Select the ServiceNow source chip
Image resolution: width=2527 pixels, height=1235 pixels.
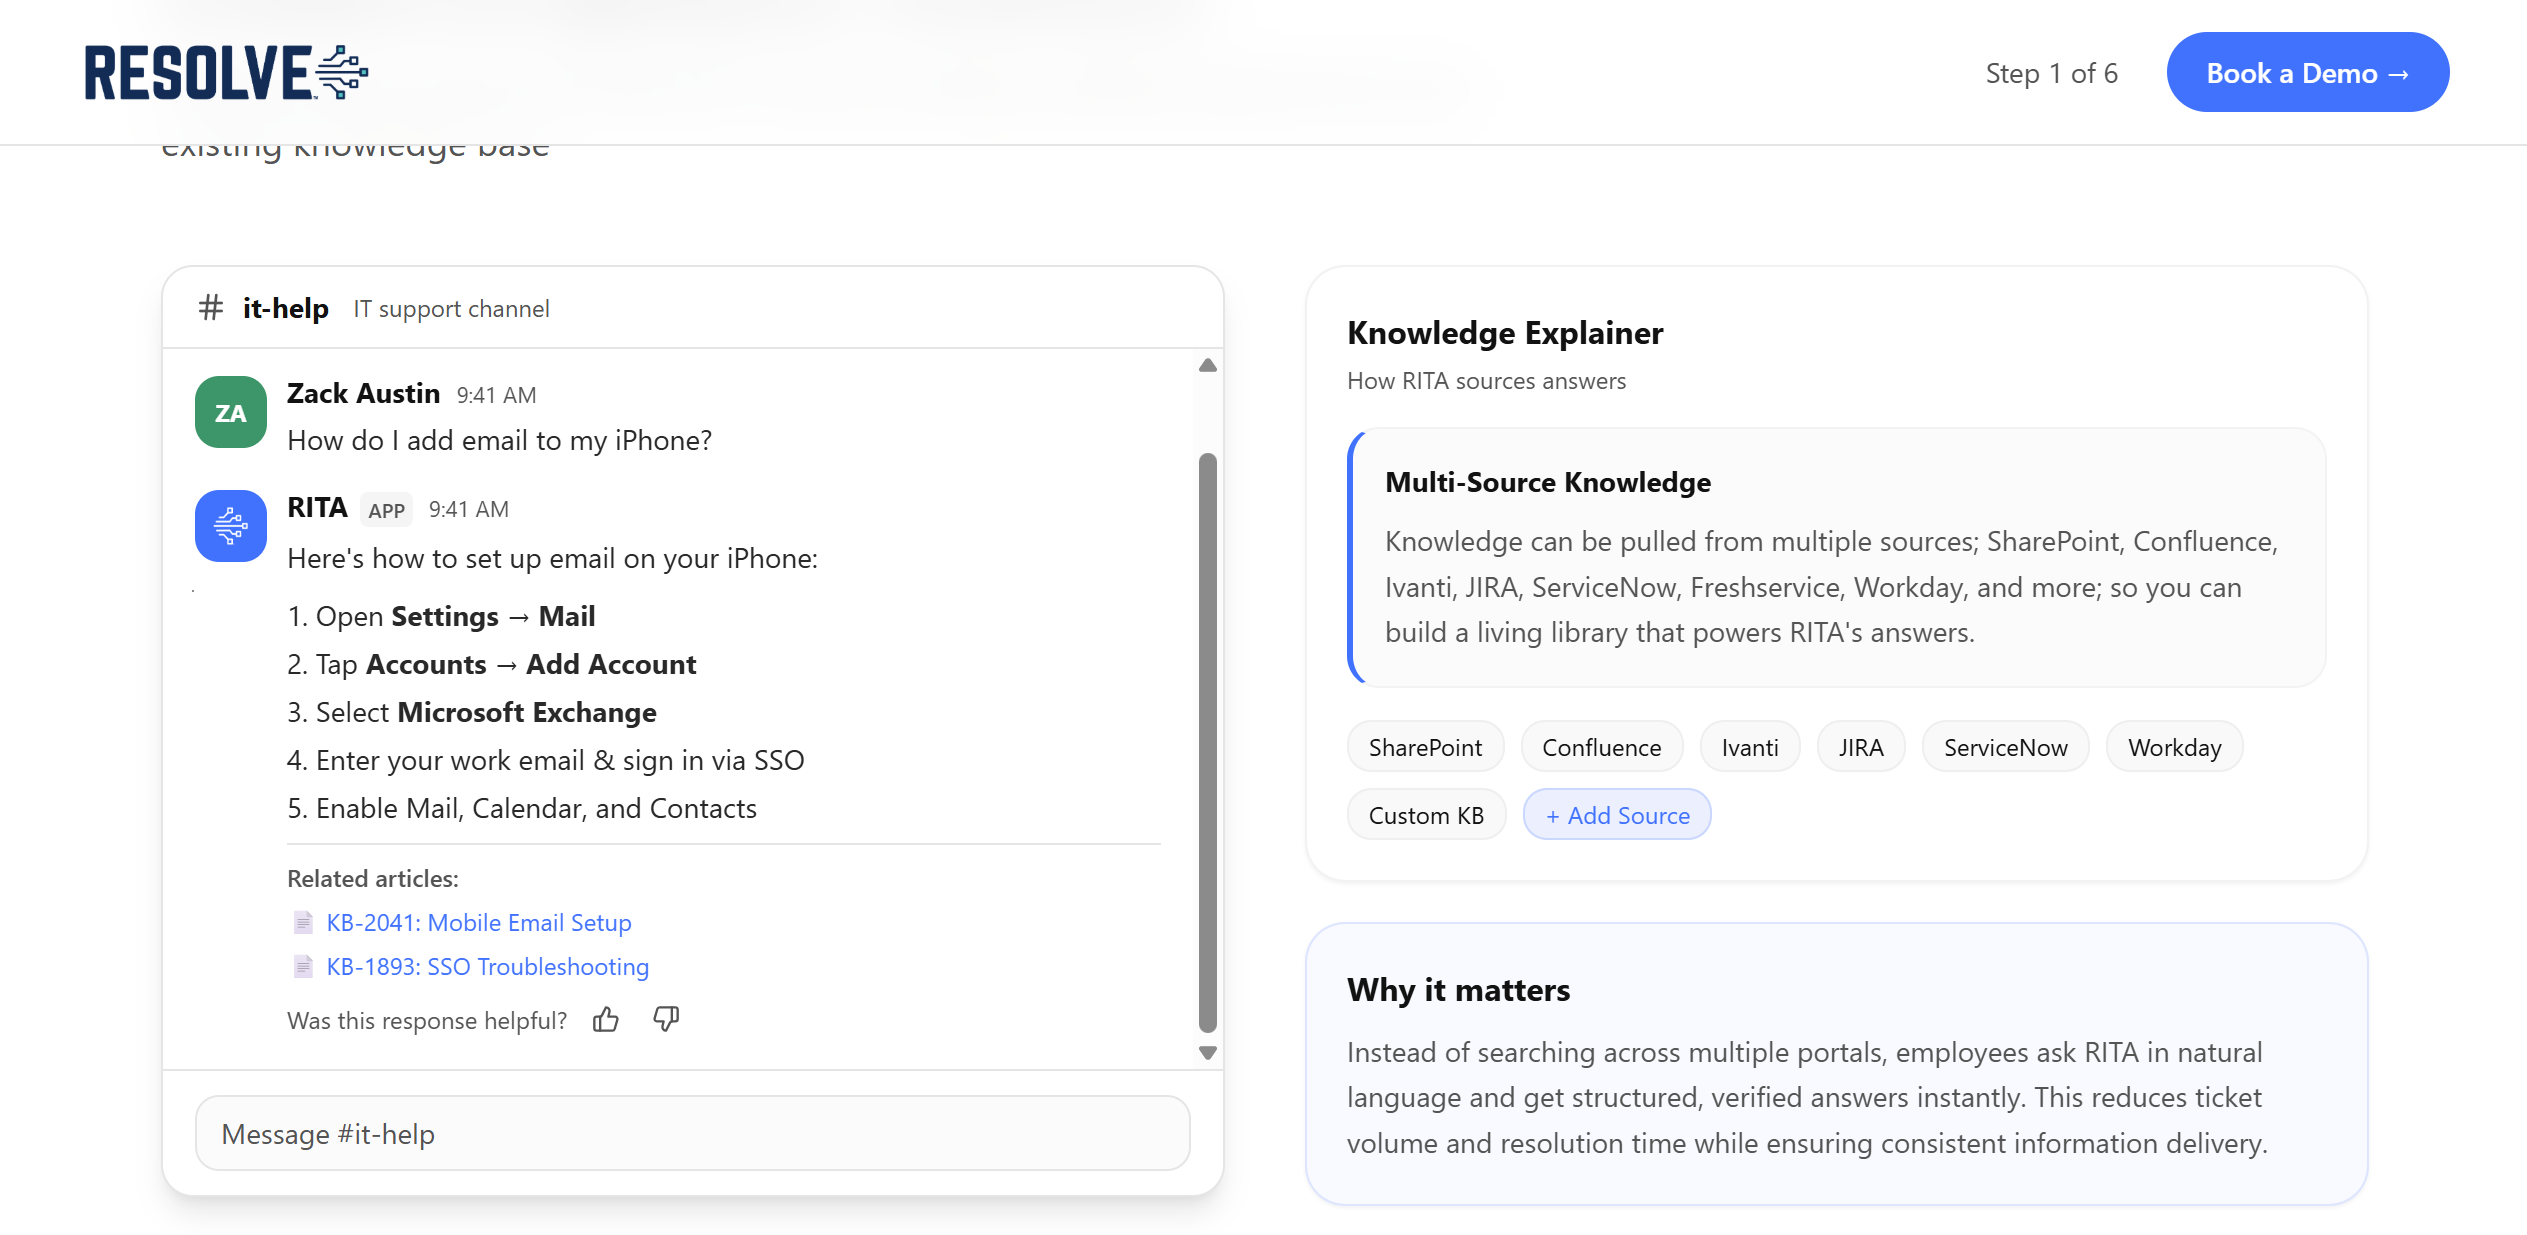(x=2005, y=748)
